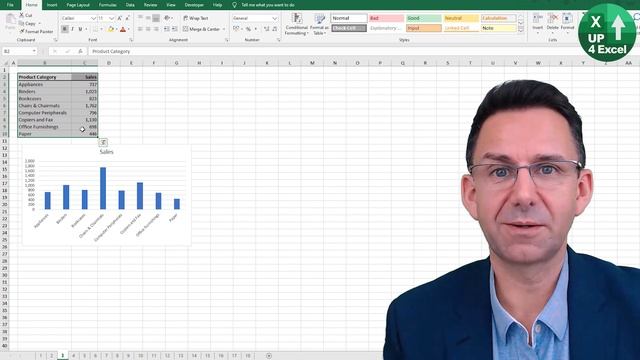Click the Orientation text-angle icon

pyautogui.click(x=167, y=18)
